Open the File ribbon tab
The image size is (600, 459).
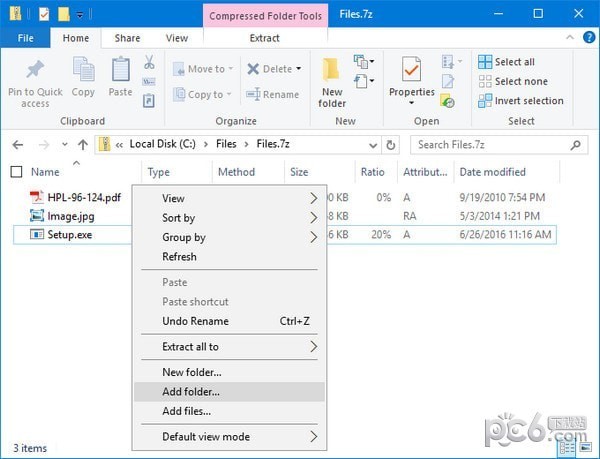(26, 38)
